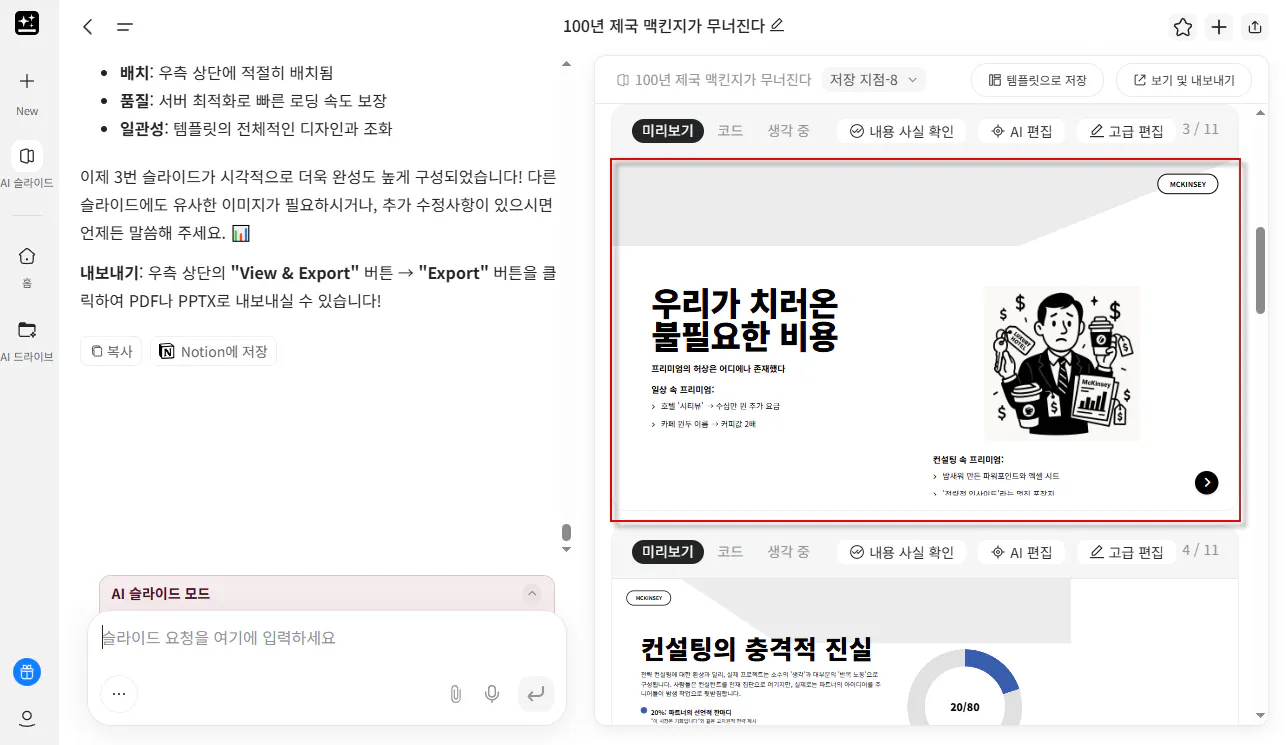This screenshot has width=1286, height=745.
Task: Click the slide request input field
Action: (327, 638)
